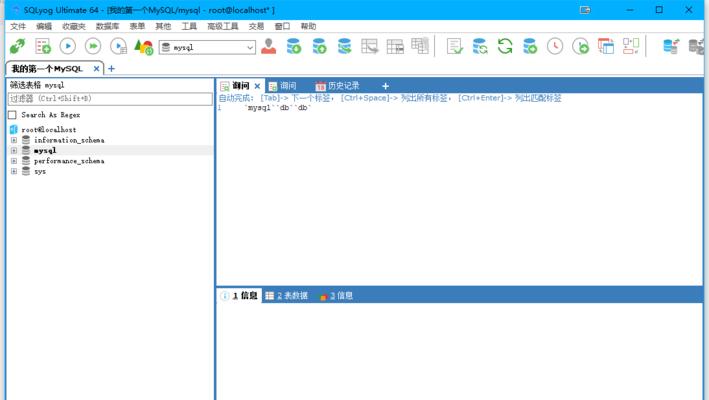The image size is (709, 400).
Task: Open the 工具 menu
Action: pos(189,26)
